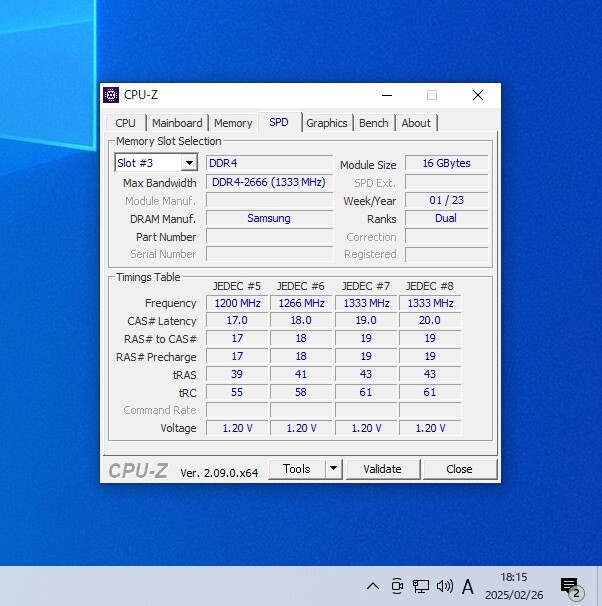Minimize the CPU-Z window
Image resolution: width=602 pixels, height=606 pixels.
(x=387, y=95)
